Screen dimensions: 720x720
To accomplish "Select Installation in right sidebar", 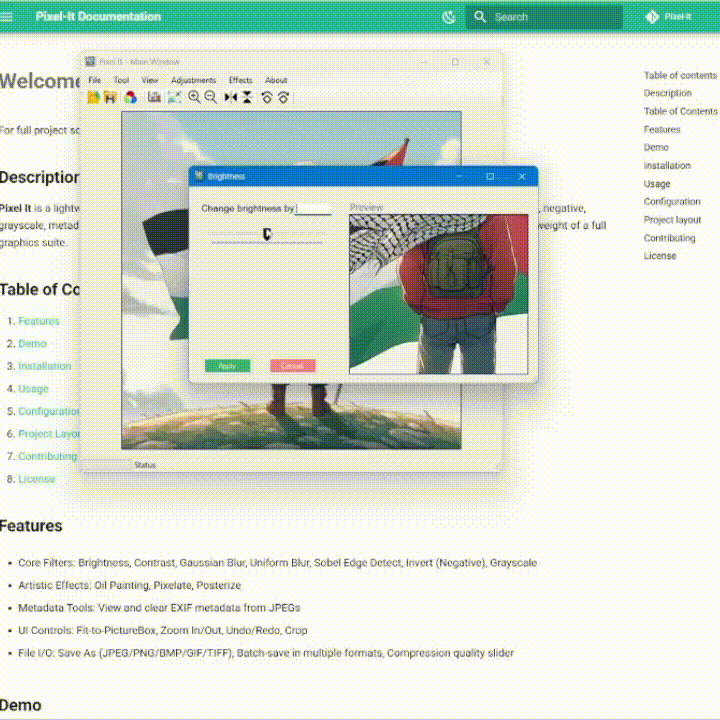I will click(667, 165).
